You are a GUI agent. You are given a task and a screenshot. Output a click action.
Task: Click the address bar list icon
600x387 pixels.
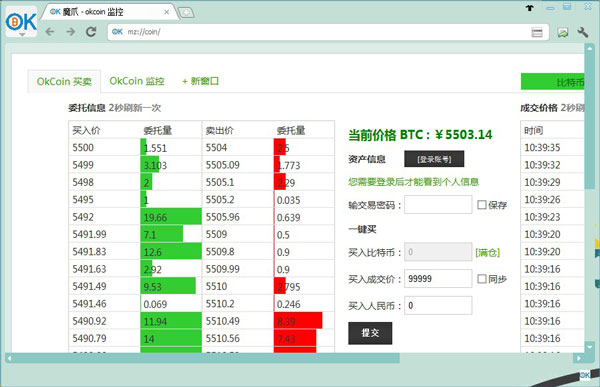coord(537,33)
